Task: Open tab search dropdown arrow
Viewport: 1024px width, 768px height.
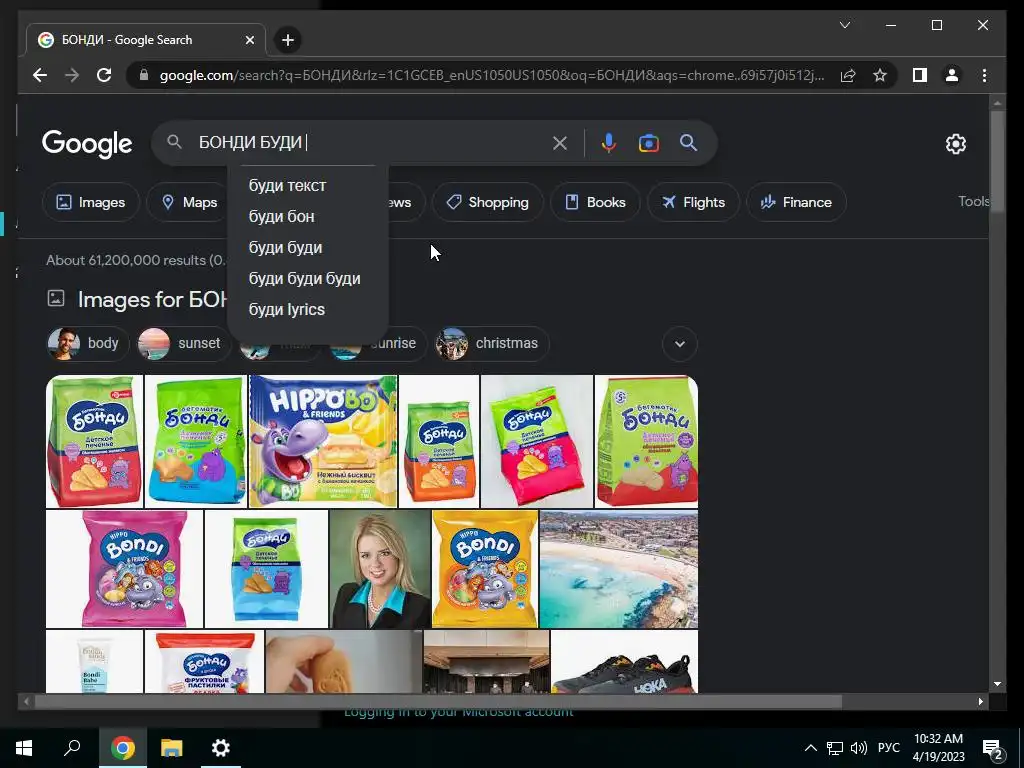Action: point(844,25)
